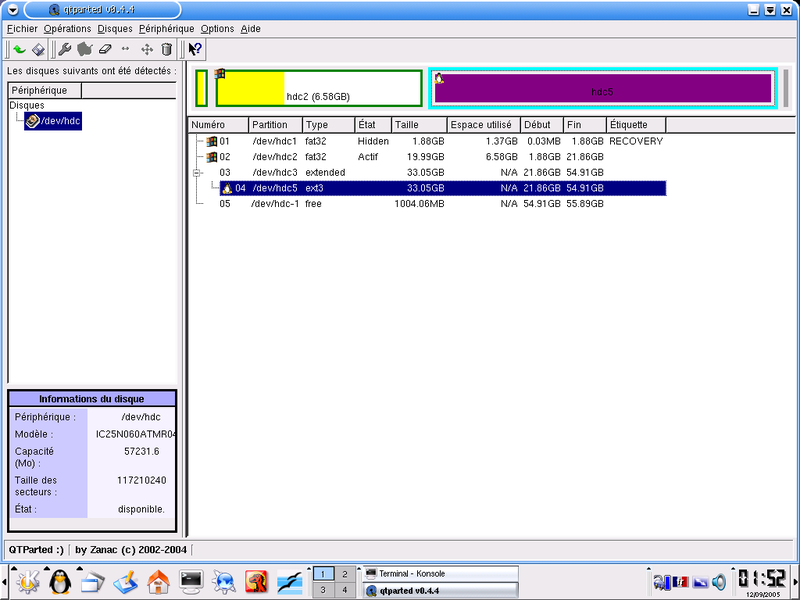
Task: Click the French keyboard layout flag
Action: coord(680,582)
